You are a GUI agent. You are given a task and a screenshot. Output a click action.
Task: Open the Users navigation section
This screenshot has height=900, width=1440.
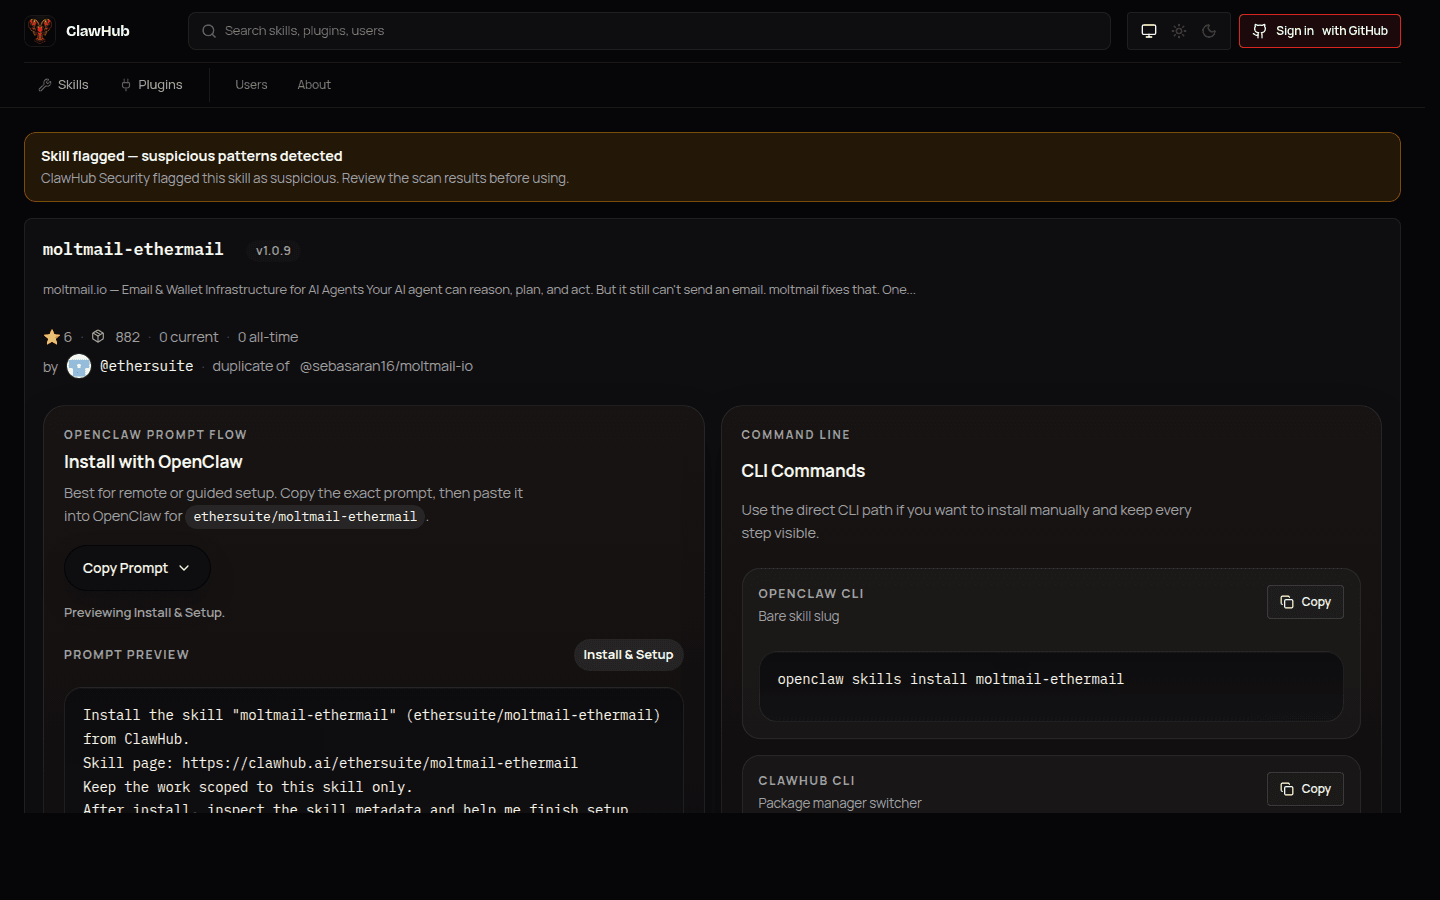coord(251,84)
